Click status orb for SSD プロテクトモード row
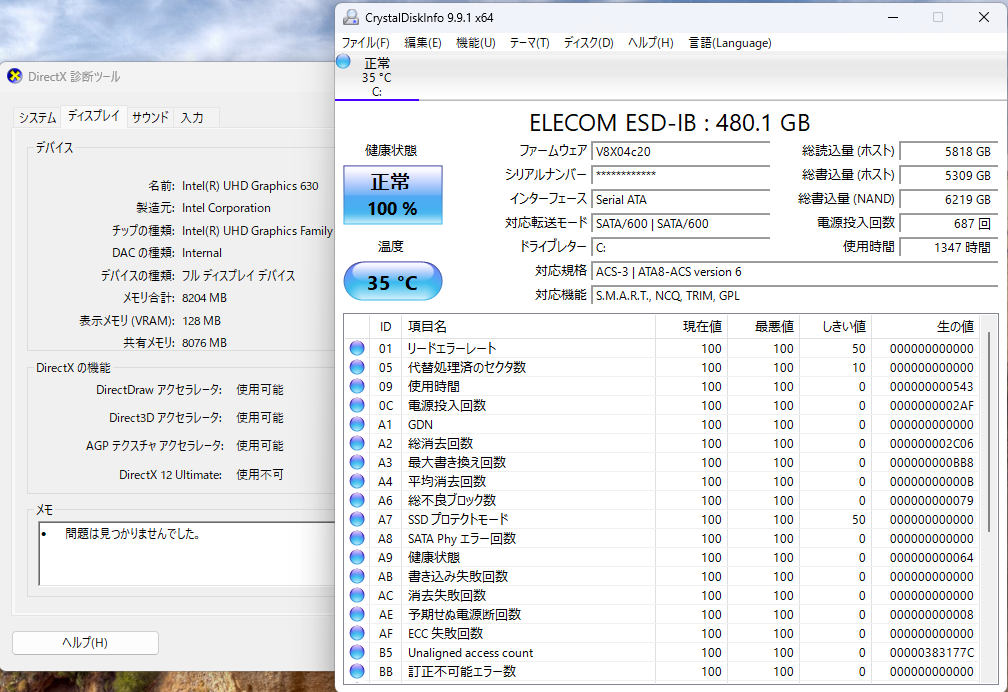This screenshot has height=692, width=1008. (357, 519)
